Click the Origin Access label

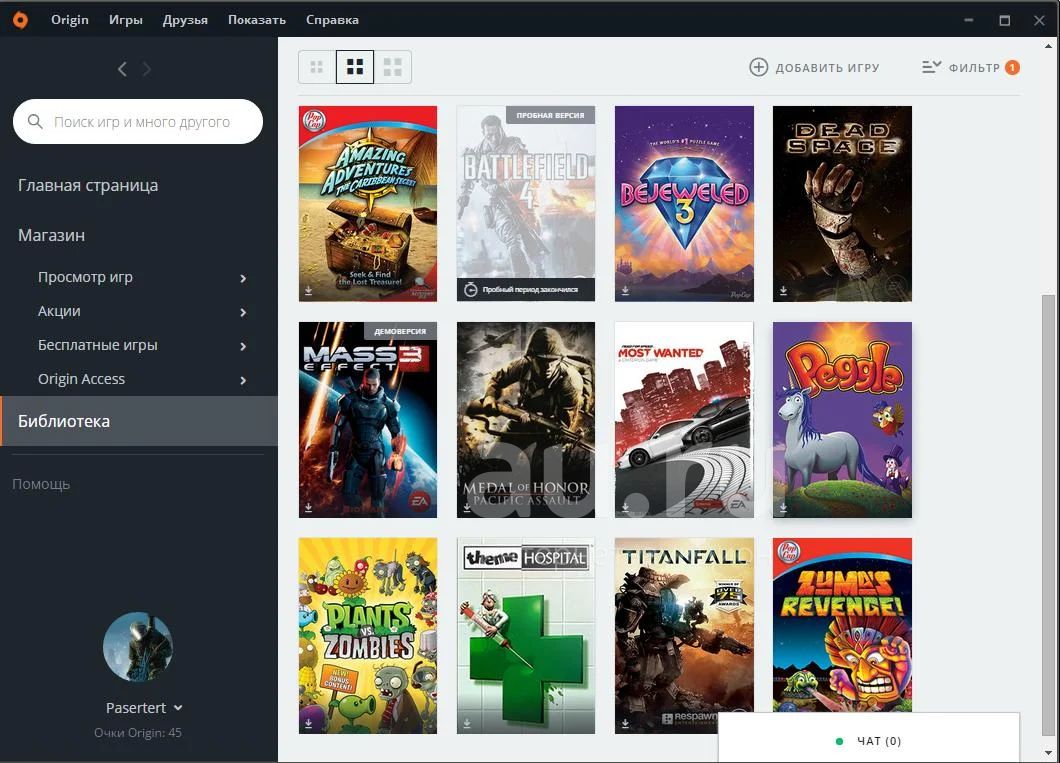point(81,379)
